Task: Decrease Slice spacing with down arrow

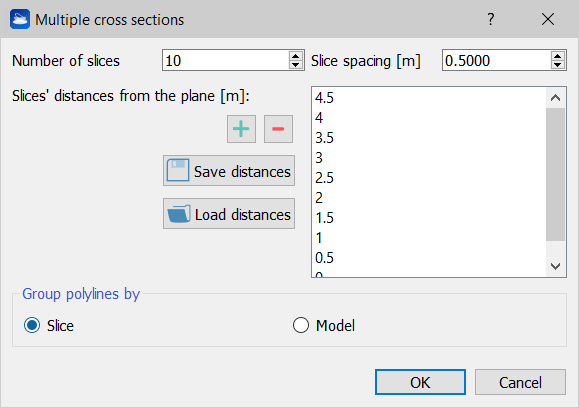Action: 558,65
